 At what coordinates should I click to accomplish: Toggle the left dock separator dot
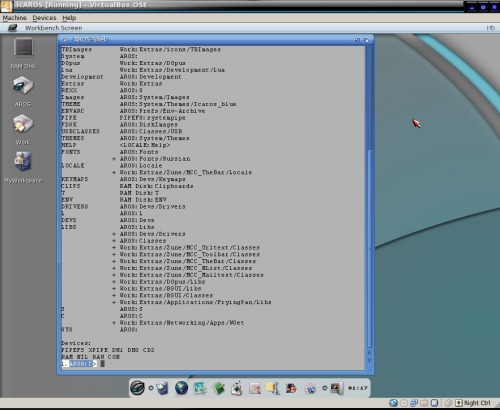pos(151,388)
